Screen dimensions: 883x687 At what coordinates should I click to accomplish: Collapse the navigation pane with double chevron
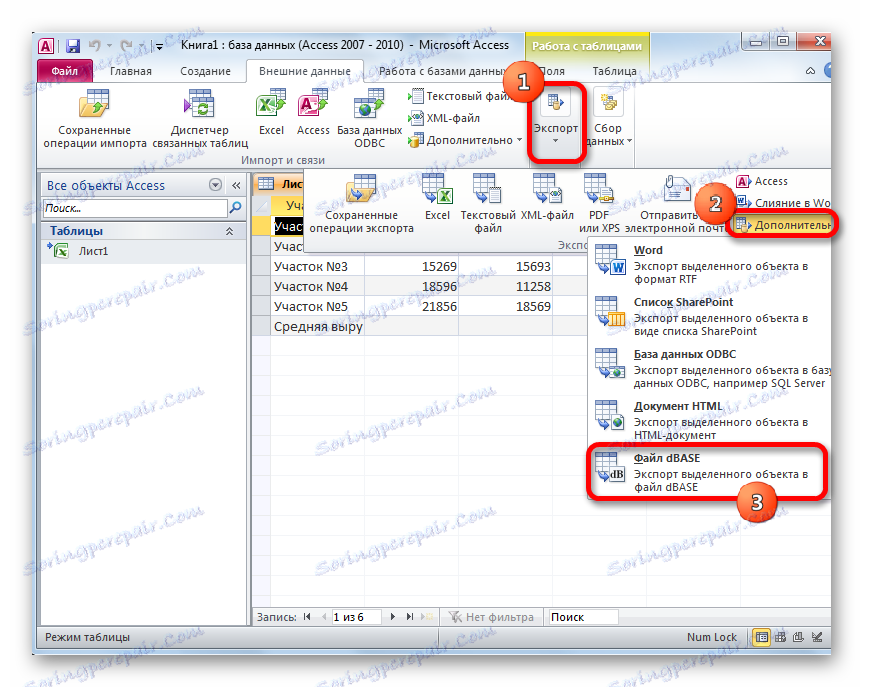(236, 185)
